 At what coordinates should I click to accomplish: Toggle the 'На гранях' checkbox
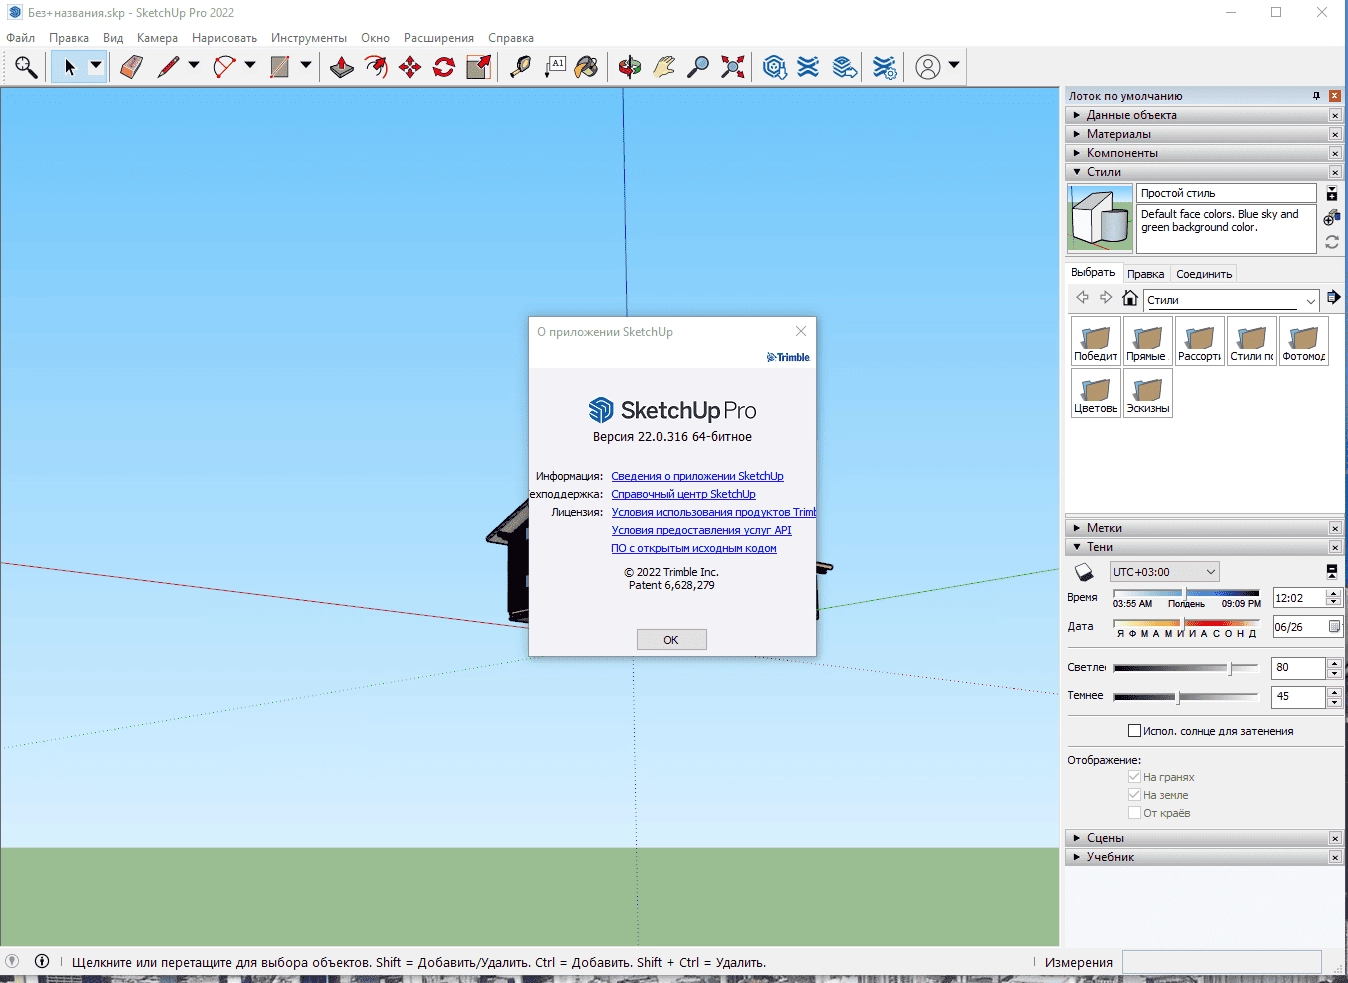[1134, 777]
